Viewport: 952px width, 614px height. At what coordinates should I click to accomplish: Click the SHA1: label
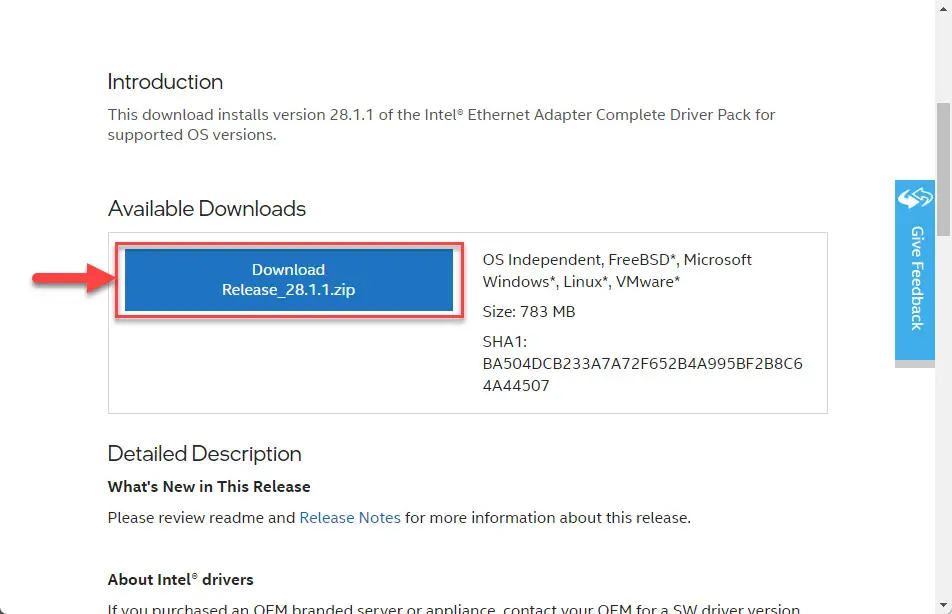tap(505, 341)
